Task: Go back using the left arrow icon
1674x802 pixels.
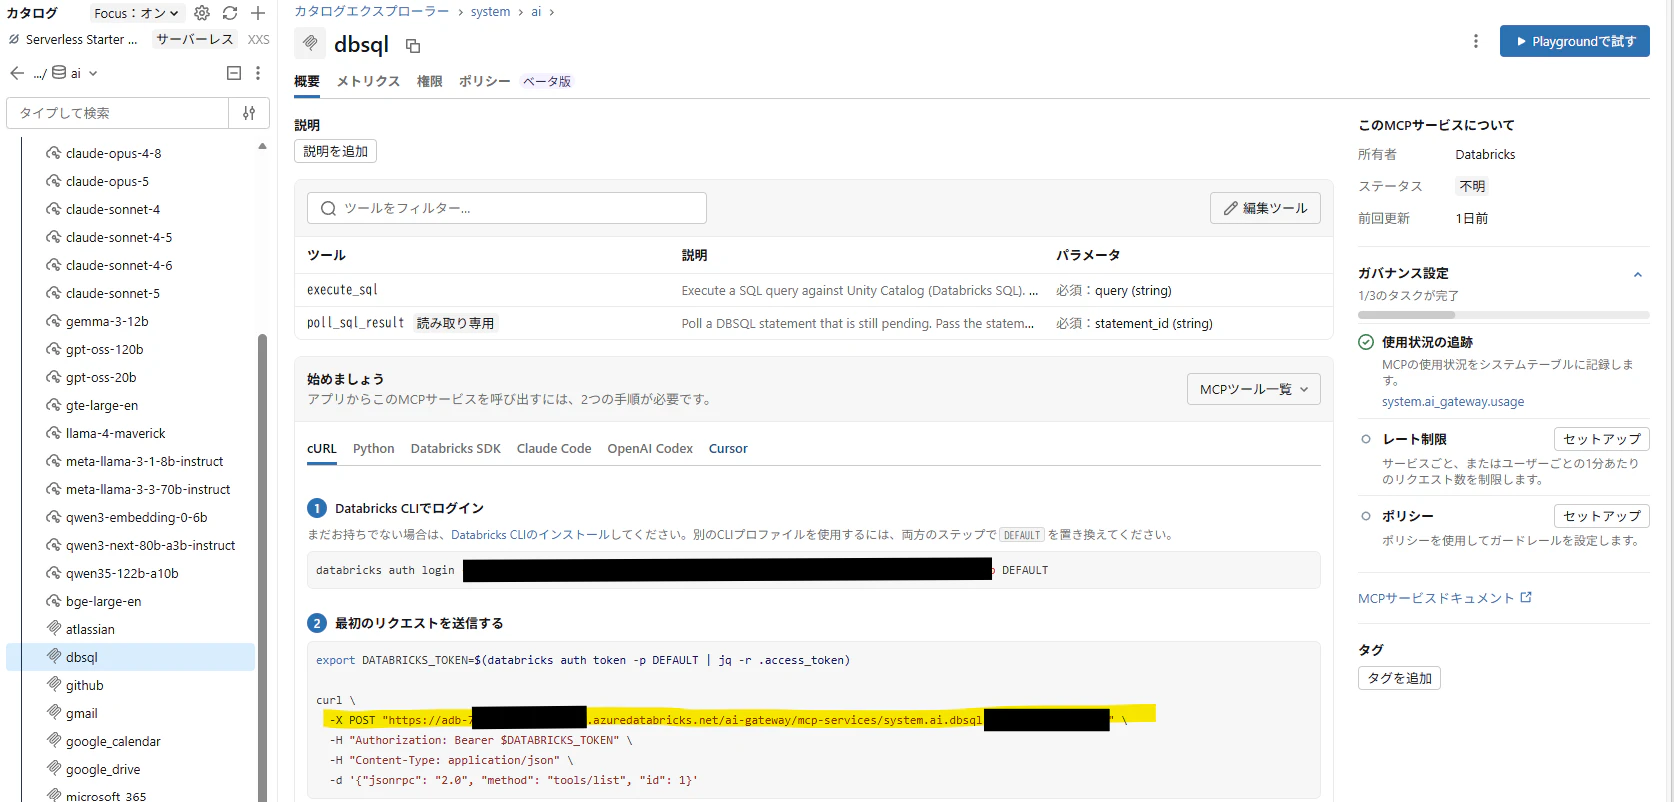Action: click(17, 73)
